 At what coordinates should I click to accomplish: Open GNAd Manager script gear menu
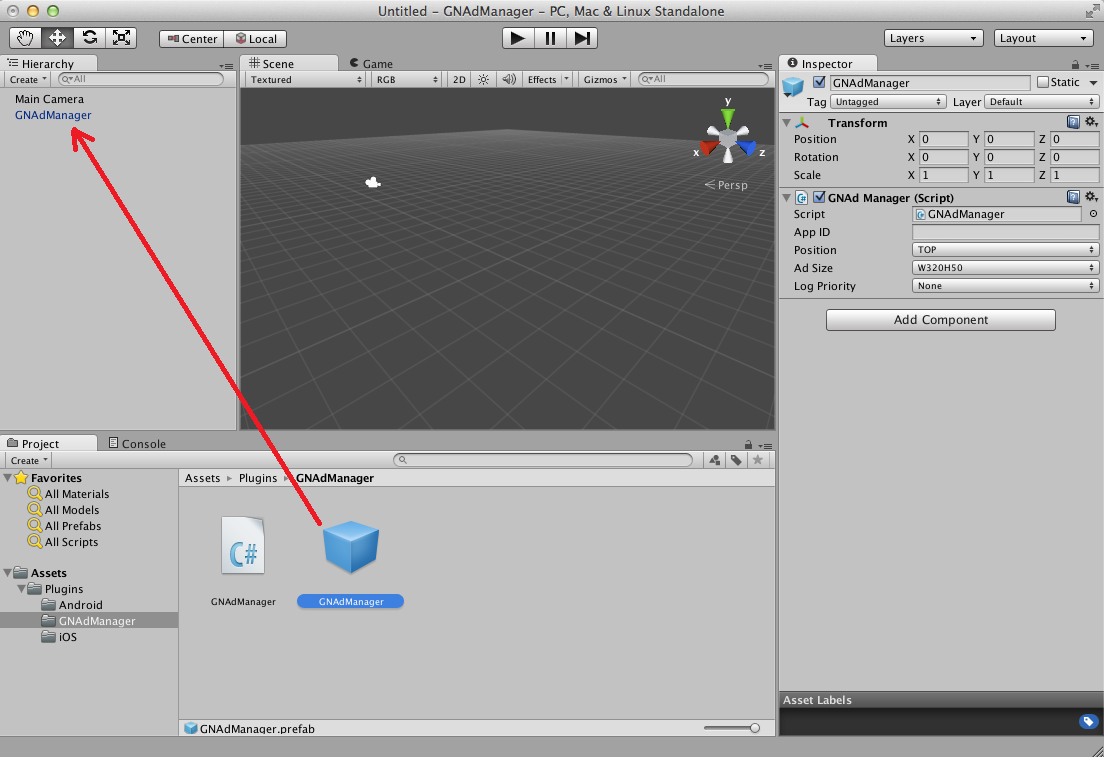click(1091, 197)
